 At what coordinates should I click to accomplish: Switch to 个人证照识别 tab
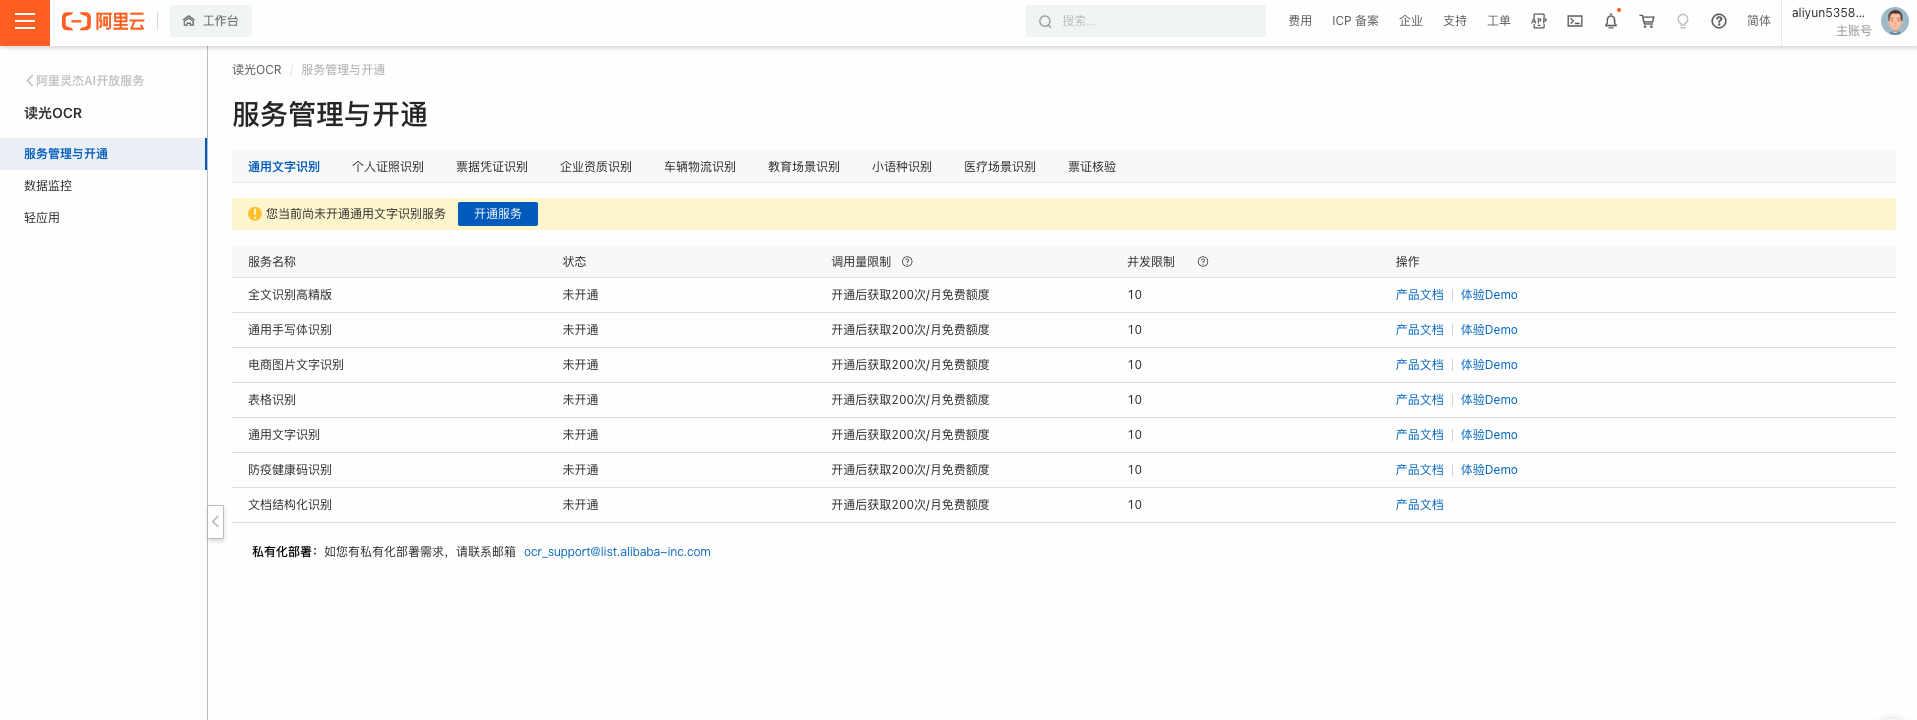[388, 167]
